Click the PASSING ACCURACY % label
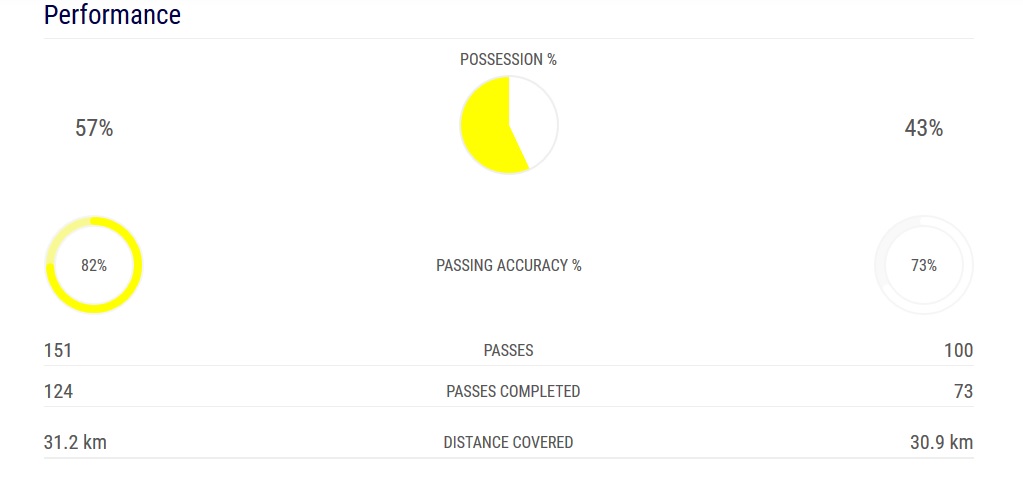The height and width of the screenshot is (499, 1023). coord(508,265)
